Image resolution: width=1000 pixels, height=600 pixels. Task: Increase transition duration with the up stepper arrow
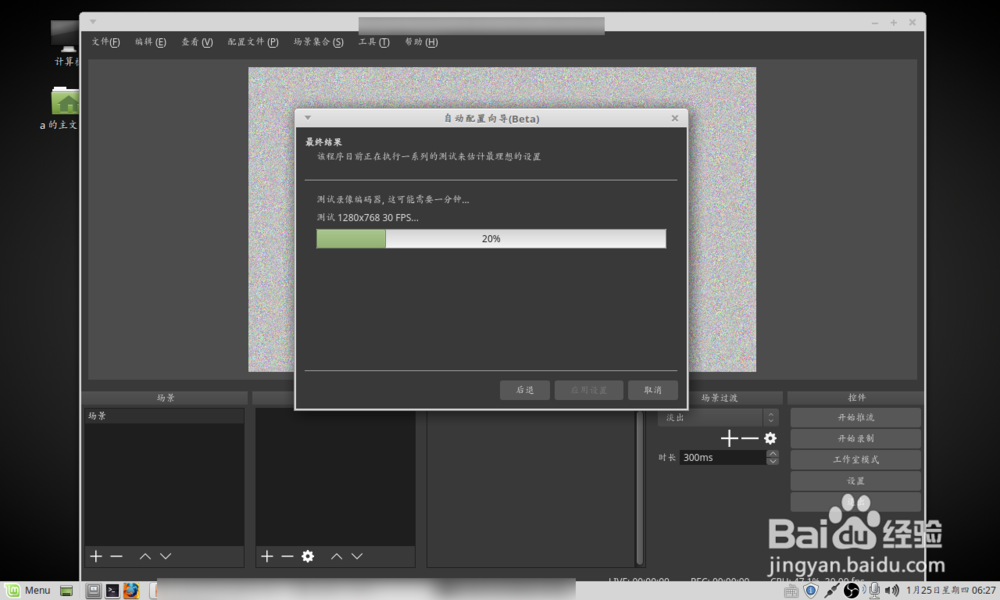coord(771,453)
